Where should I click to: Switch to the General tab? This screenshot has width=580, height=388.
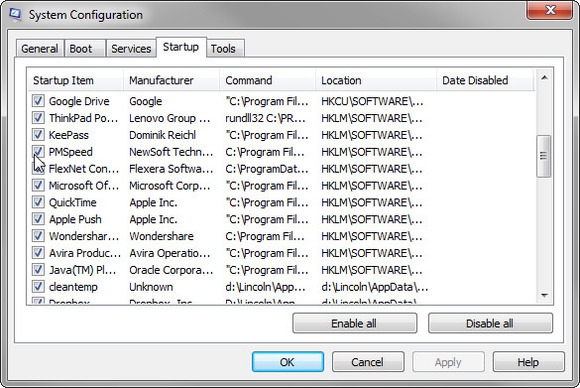tap(40, 48)
